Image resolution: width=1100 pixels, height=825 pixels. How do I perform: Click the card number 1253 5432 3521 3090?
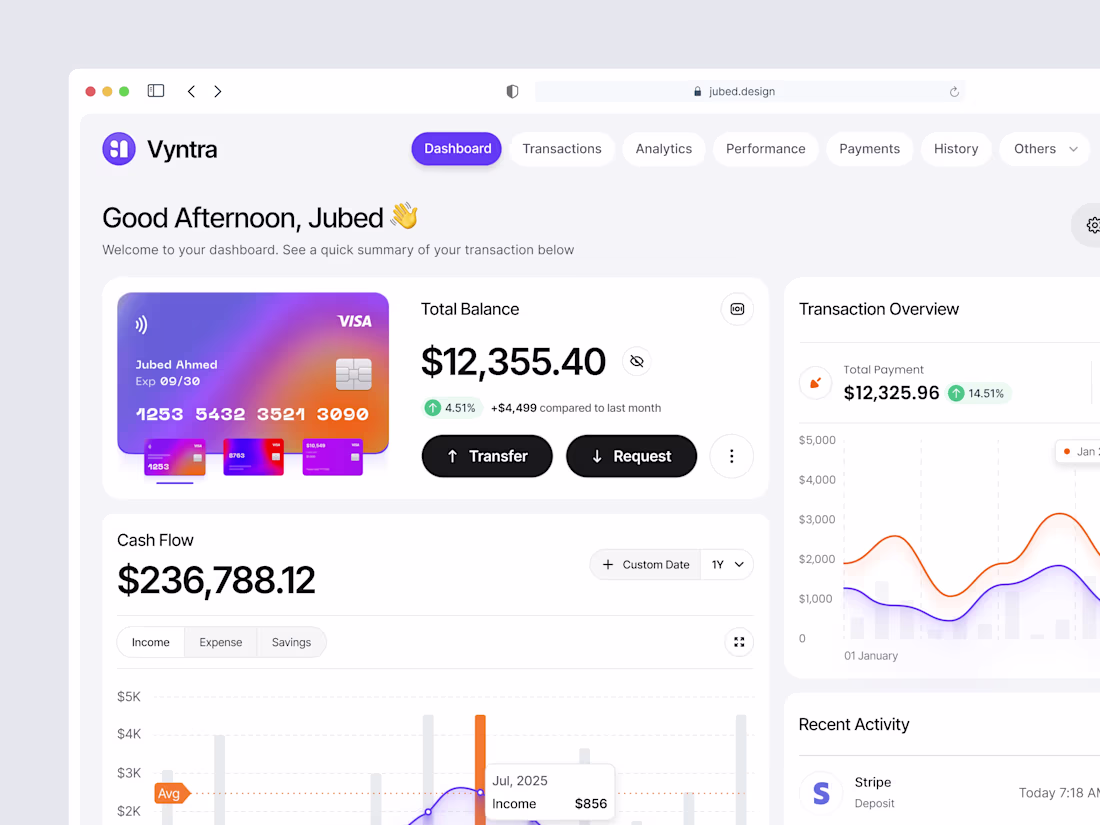(252, 414)
